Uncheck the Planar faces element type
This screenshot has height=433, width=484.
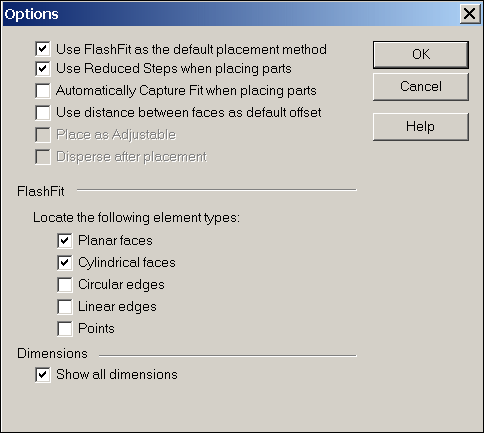pyautogui.click(x=65, y=240)
